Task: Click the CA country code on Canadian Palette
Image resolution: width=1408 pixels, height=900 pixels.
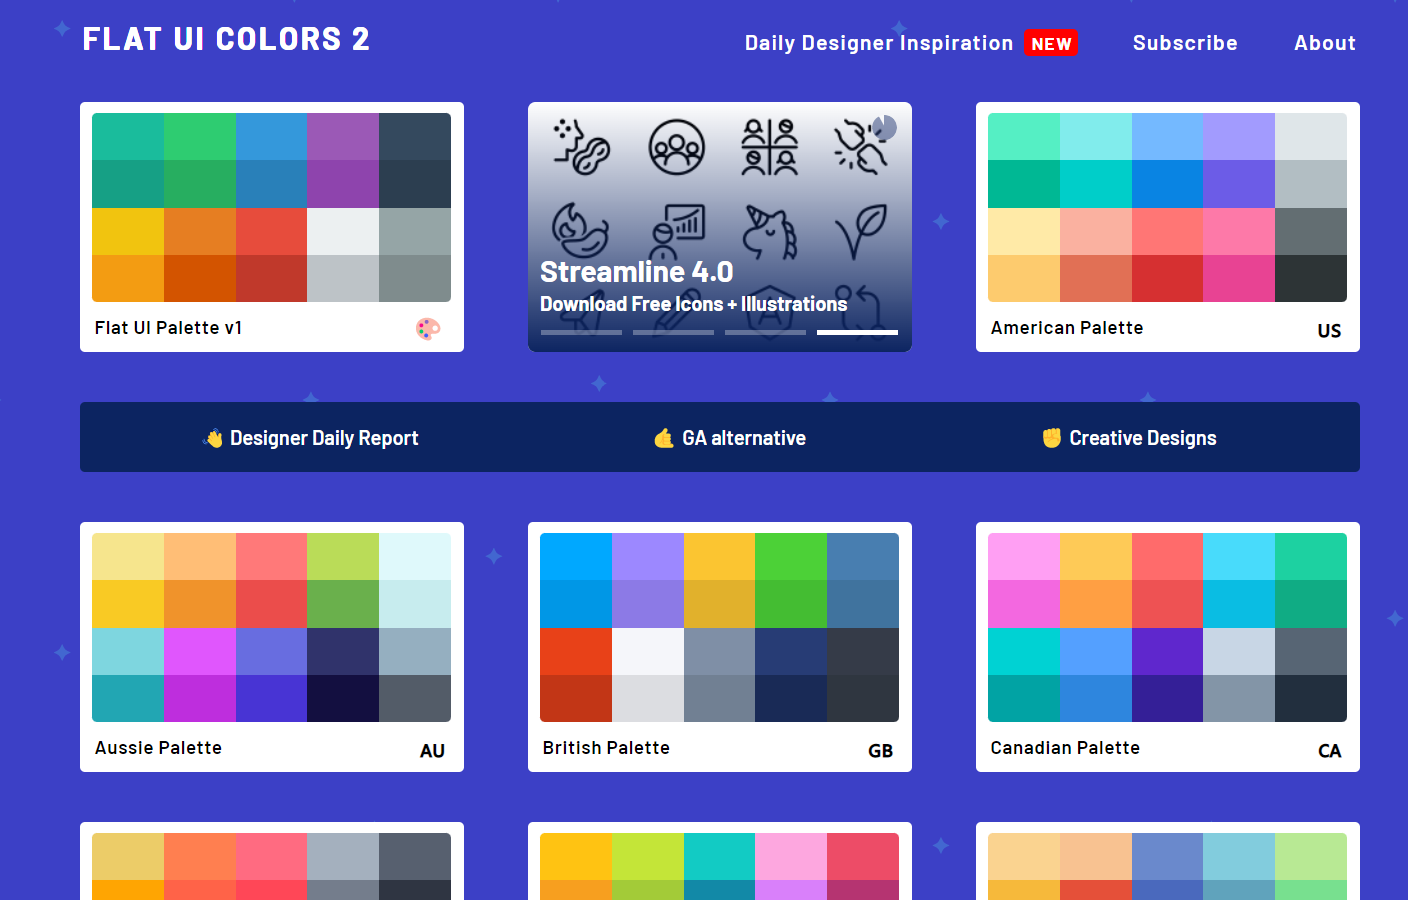Action: [1329, 751]
